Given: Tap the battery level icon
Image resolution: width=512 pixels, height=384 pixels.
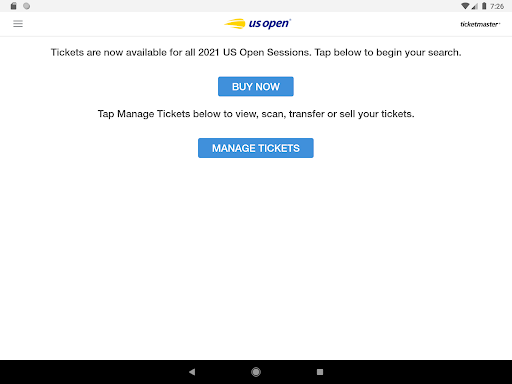Looking at the screenshot, I should 484,6.
